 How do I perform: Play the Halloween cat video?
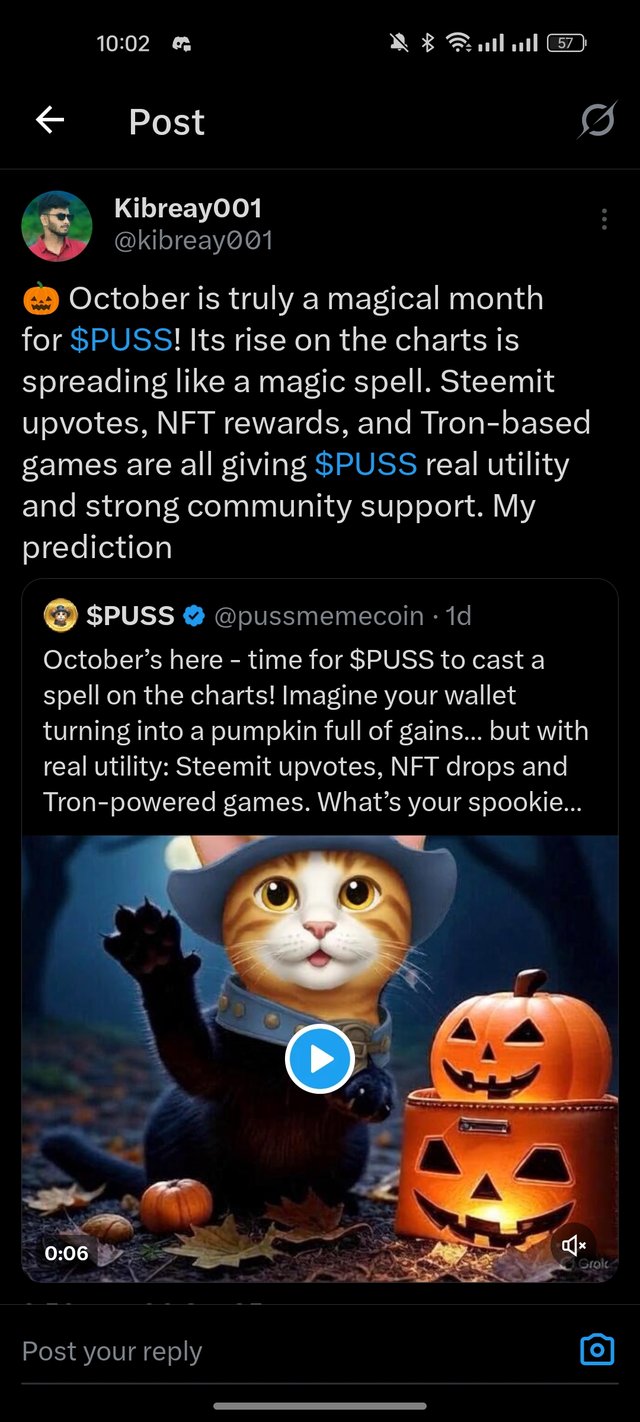click(320, 1059)
